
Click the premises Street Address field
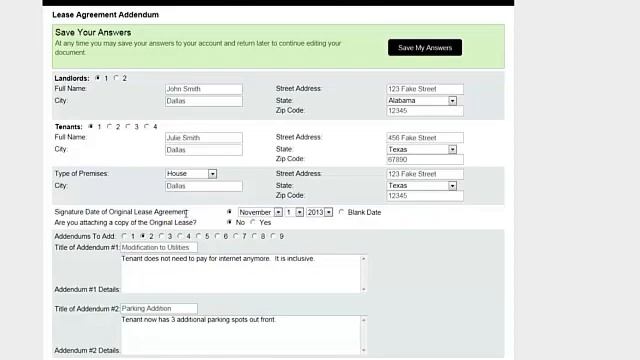[425, 174]
